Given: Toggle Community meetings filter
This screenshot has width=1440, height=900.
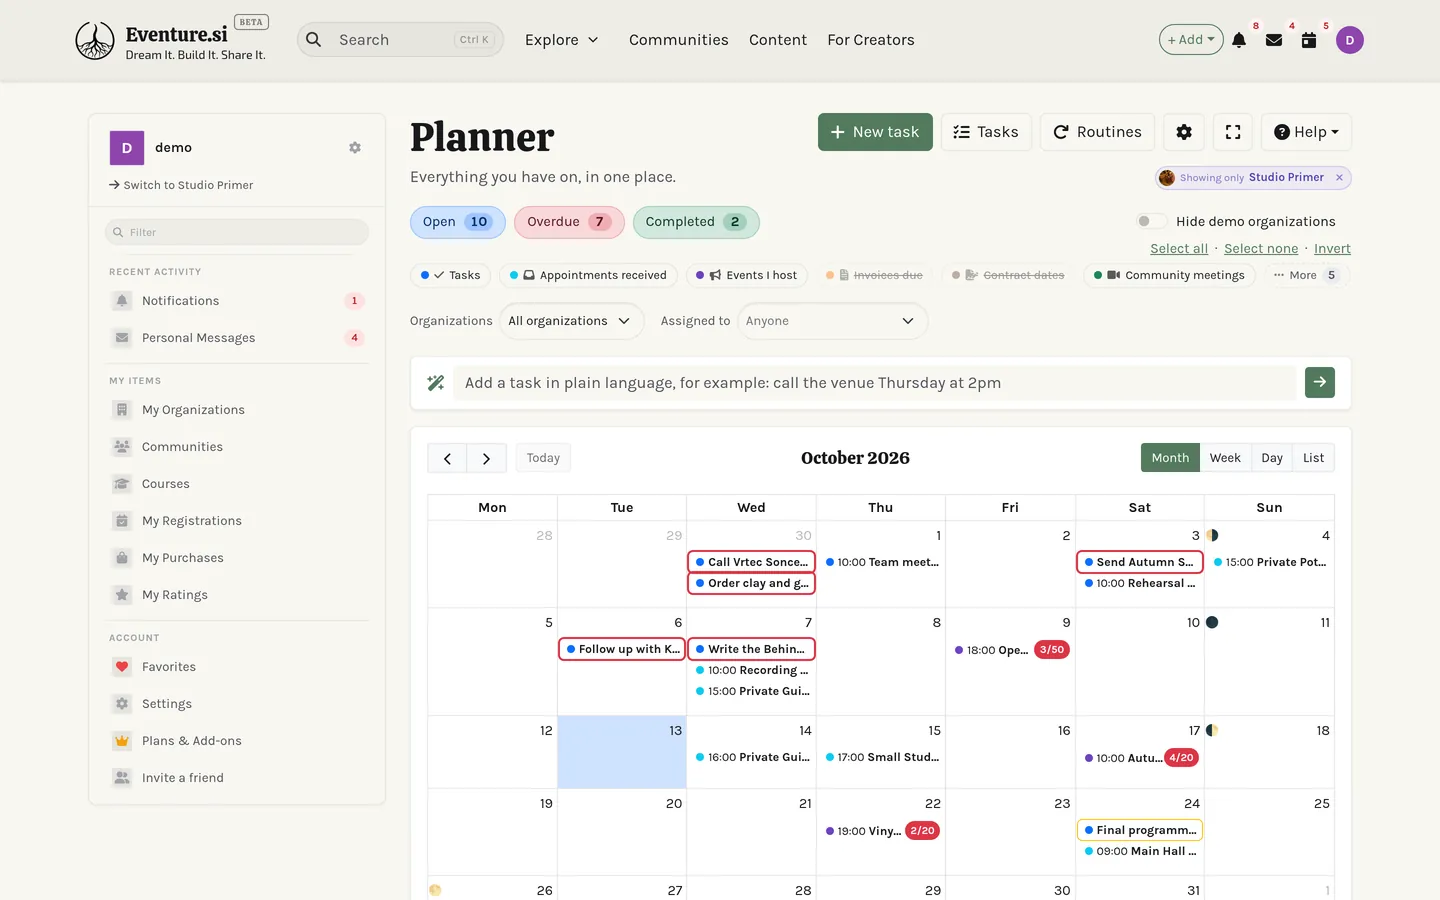Looking at the screenshot, I should [x=1169, y=275].
